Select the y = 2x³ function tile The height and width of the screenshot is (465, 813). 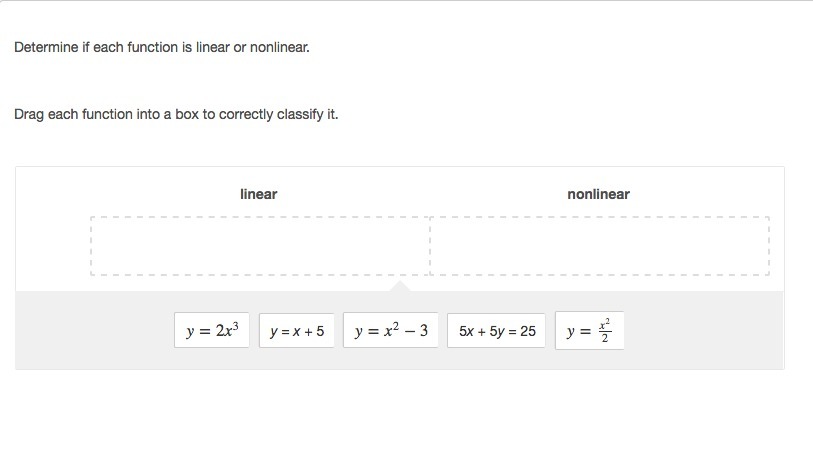tap(212, 331)
